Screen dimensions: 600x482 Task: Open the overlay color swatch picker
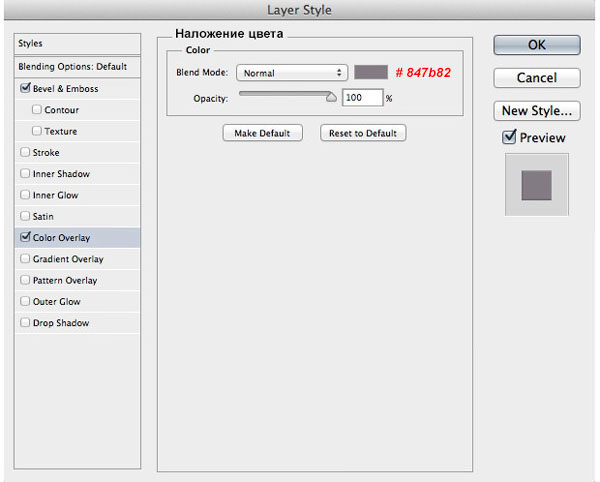371,72
